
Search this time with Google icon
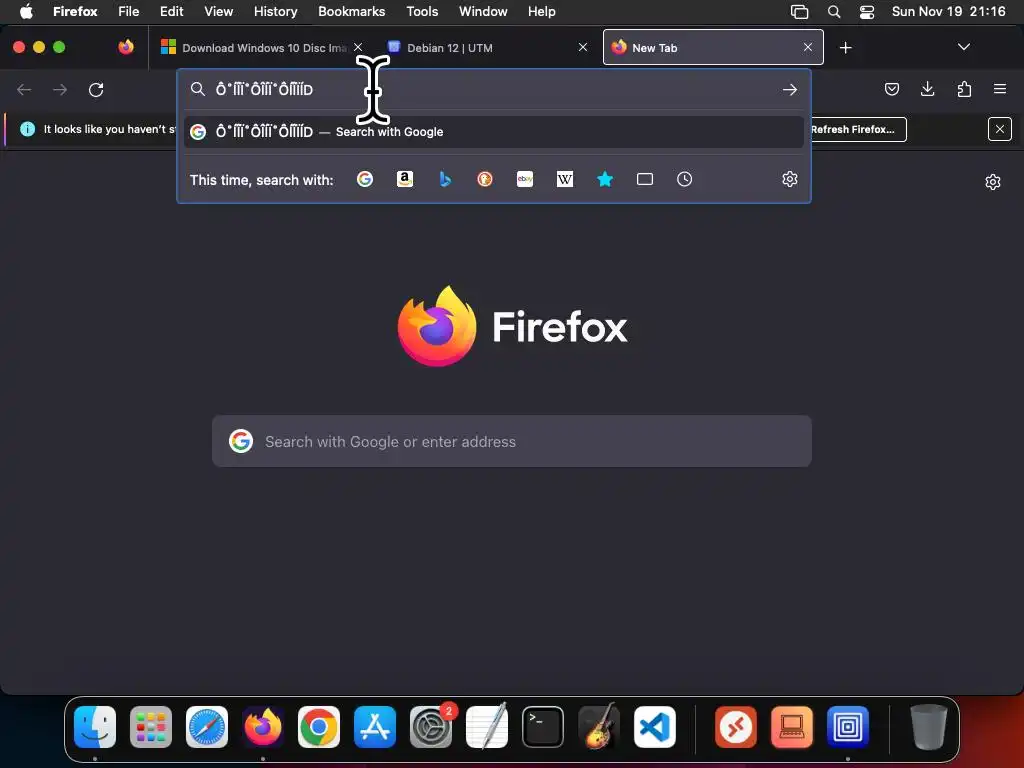tap(364, 179)
